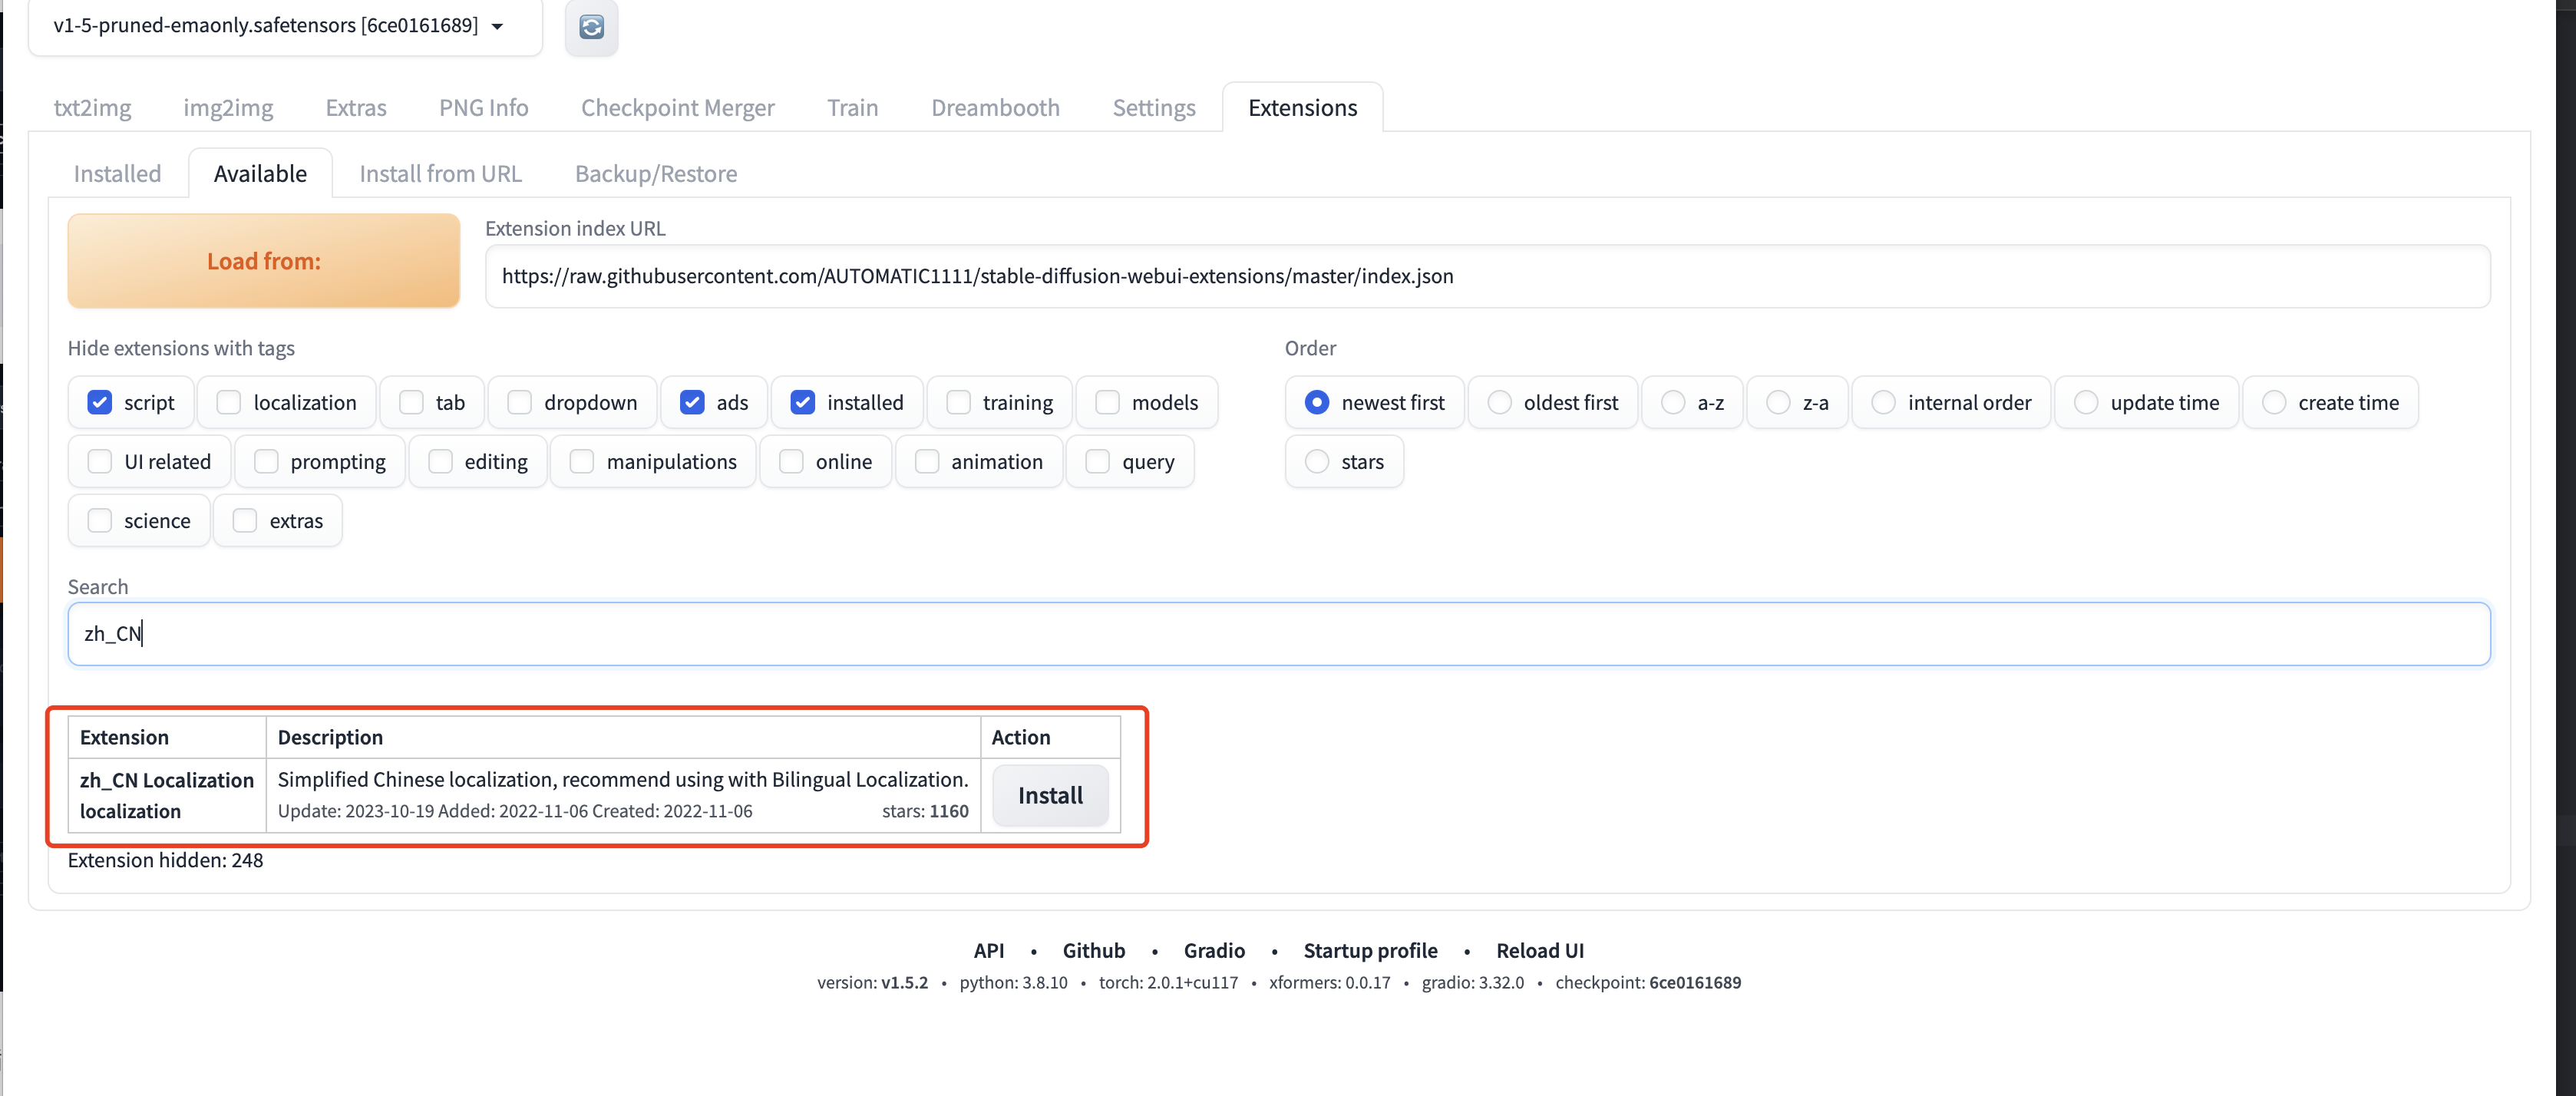Check the UI related tag checkbox
The width and height of the screenshot is (2576, 1096).
(100, 461)
